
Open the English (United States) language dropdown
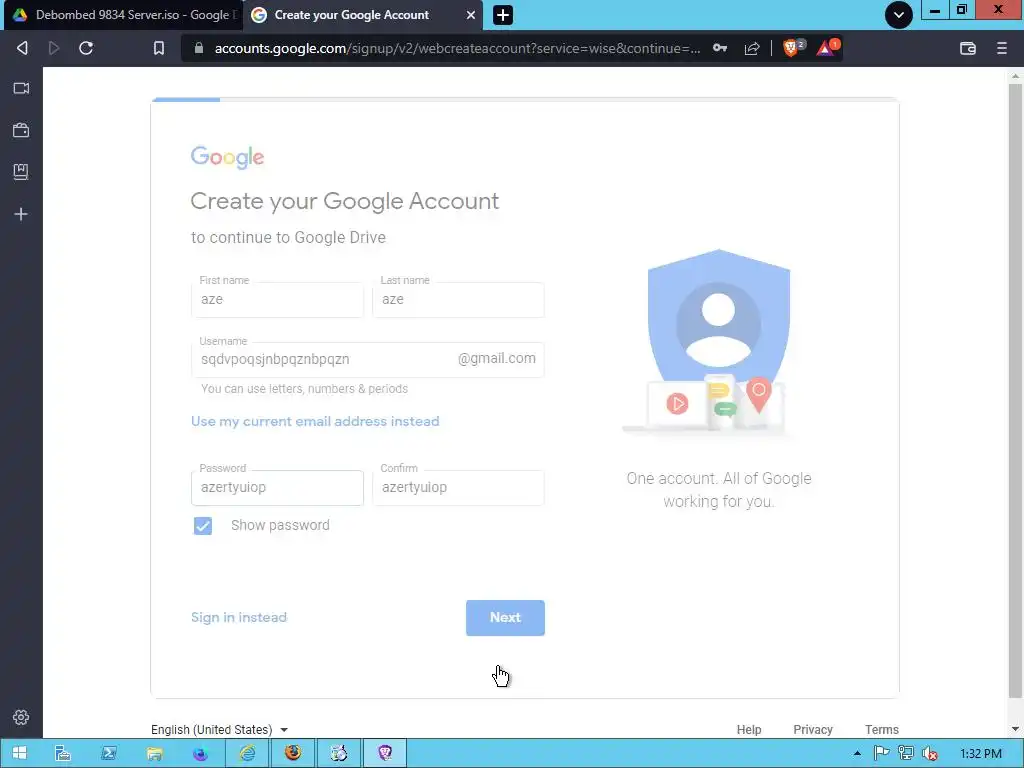point(219,729)
